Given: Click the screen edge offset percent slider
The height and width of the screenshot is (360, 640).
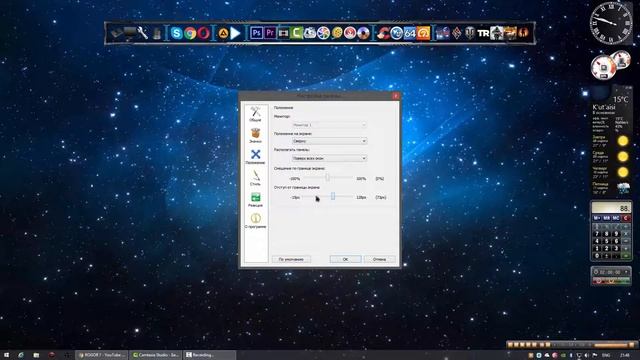Looking at the screenshot, I should (x=327, y=178).
